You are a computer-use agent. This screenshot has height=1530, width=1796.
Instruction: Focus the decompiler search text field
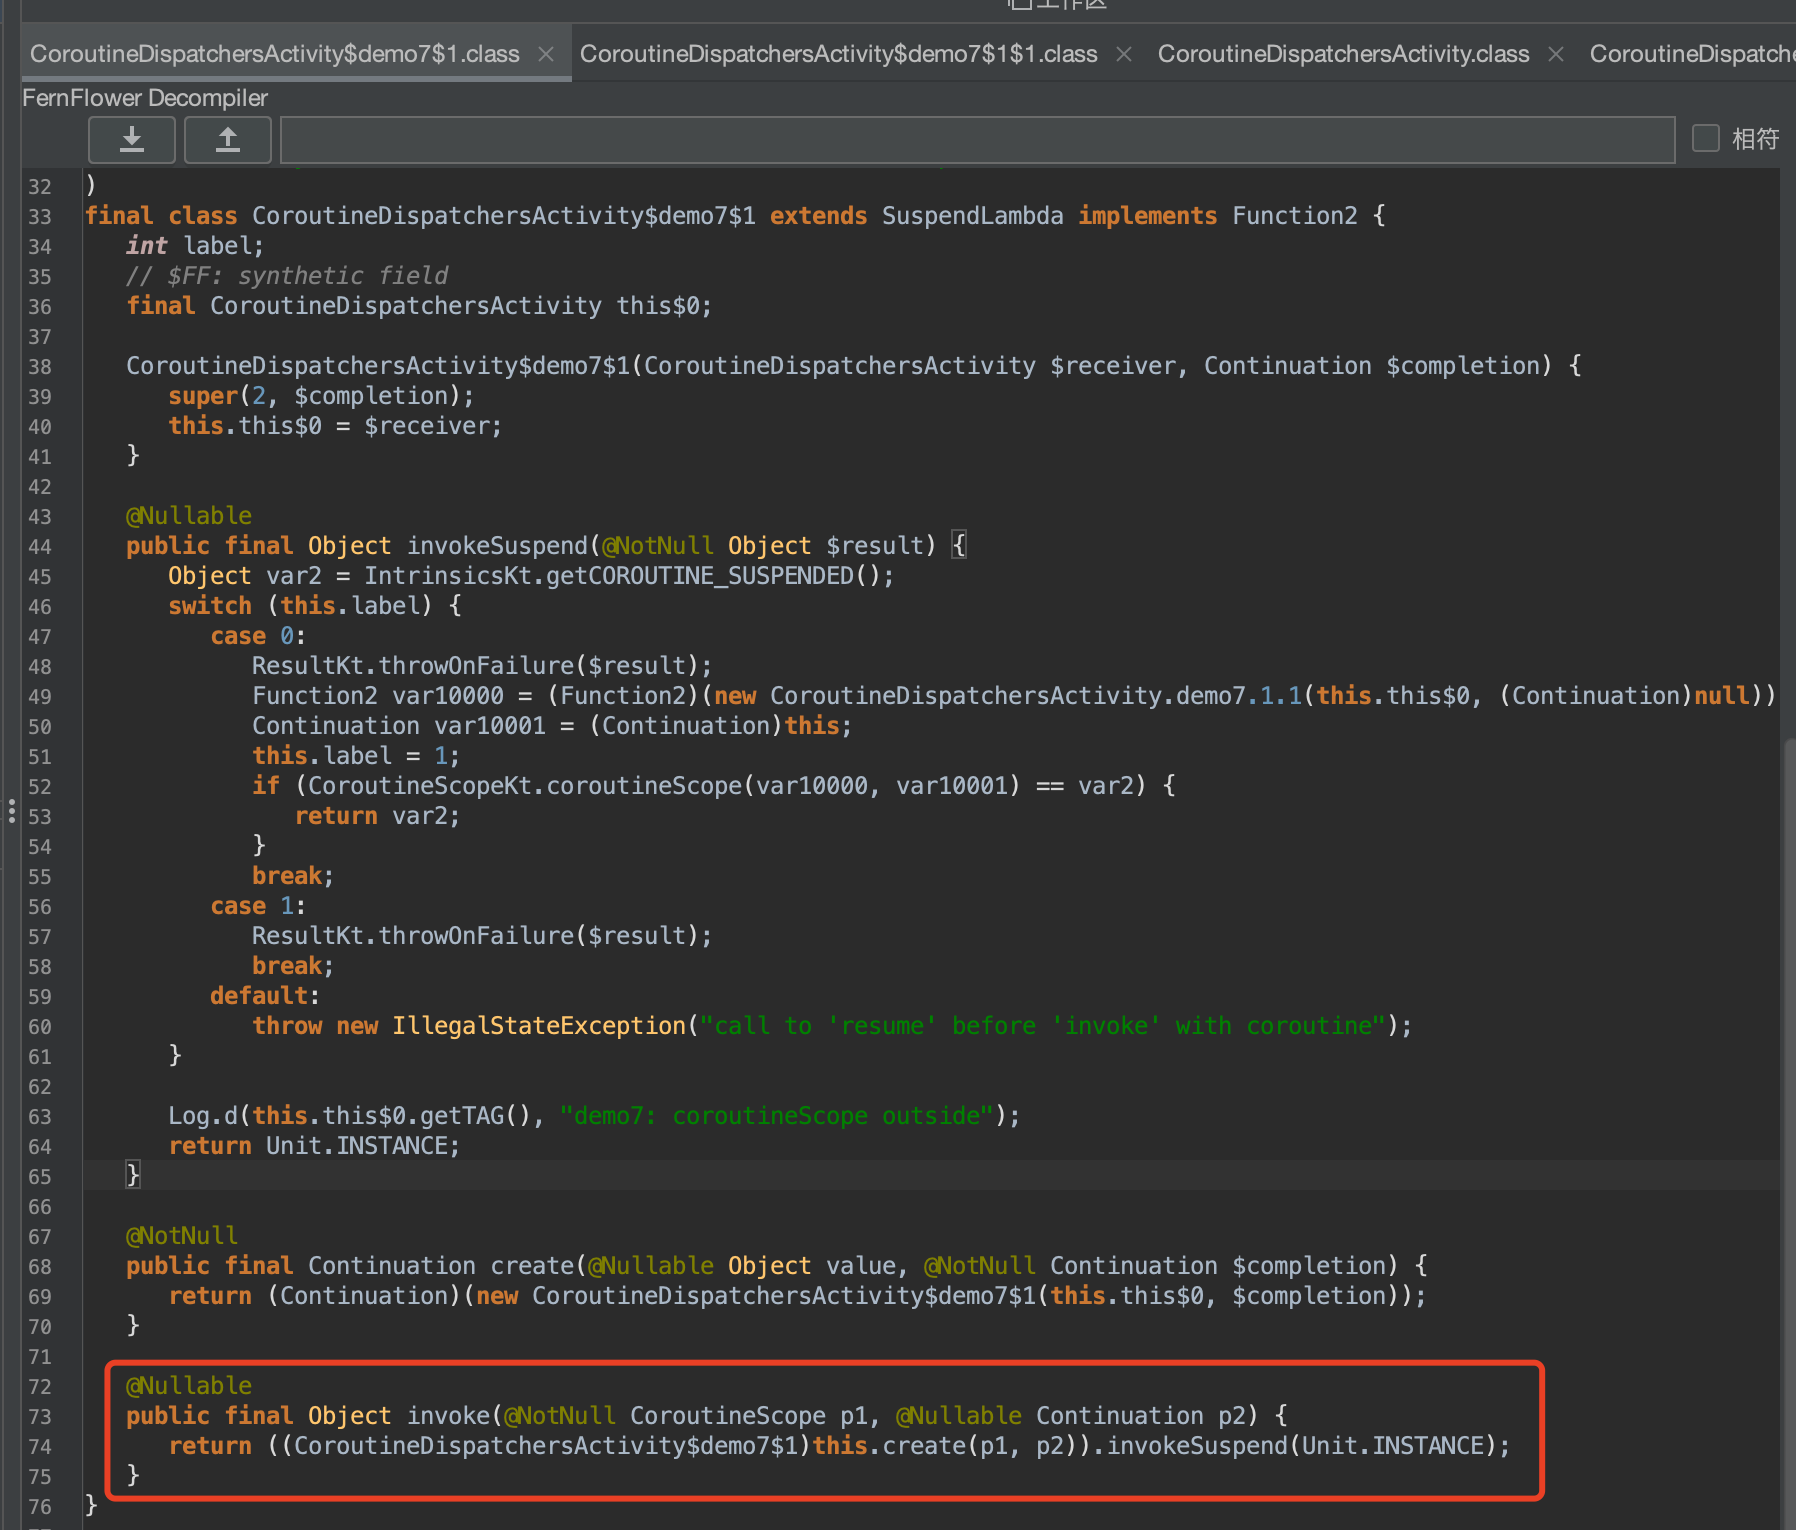(977, 139)
